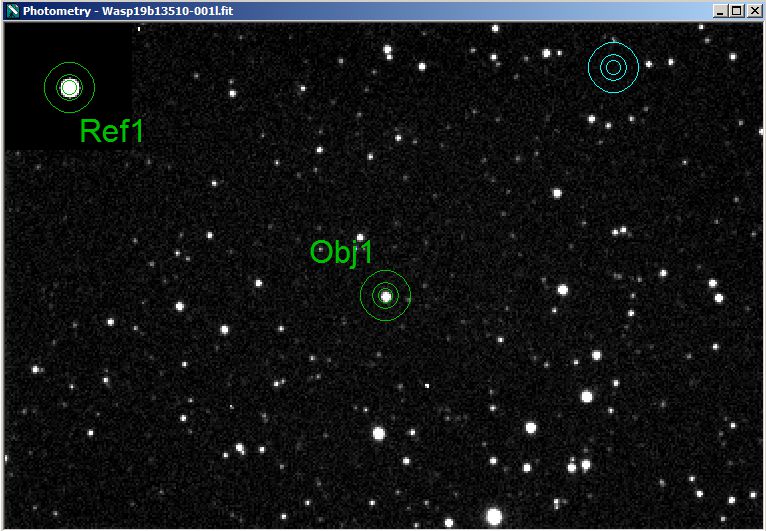The image size is (766, 531).
Task: Click the outer ring of the Obj1 annulus
Action: point(410,296)
